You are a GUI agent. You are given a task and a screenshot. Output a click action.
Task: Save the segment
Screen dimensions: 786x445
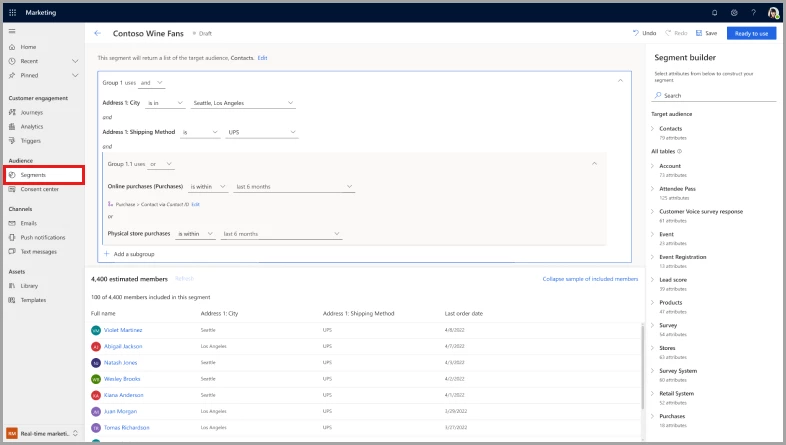pos(706,33)
